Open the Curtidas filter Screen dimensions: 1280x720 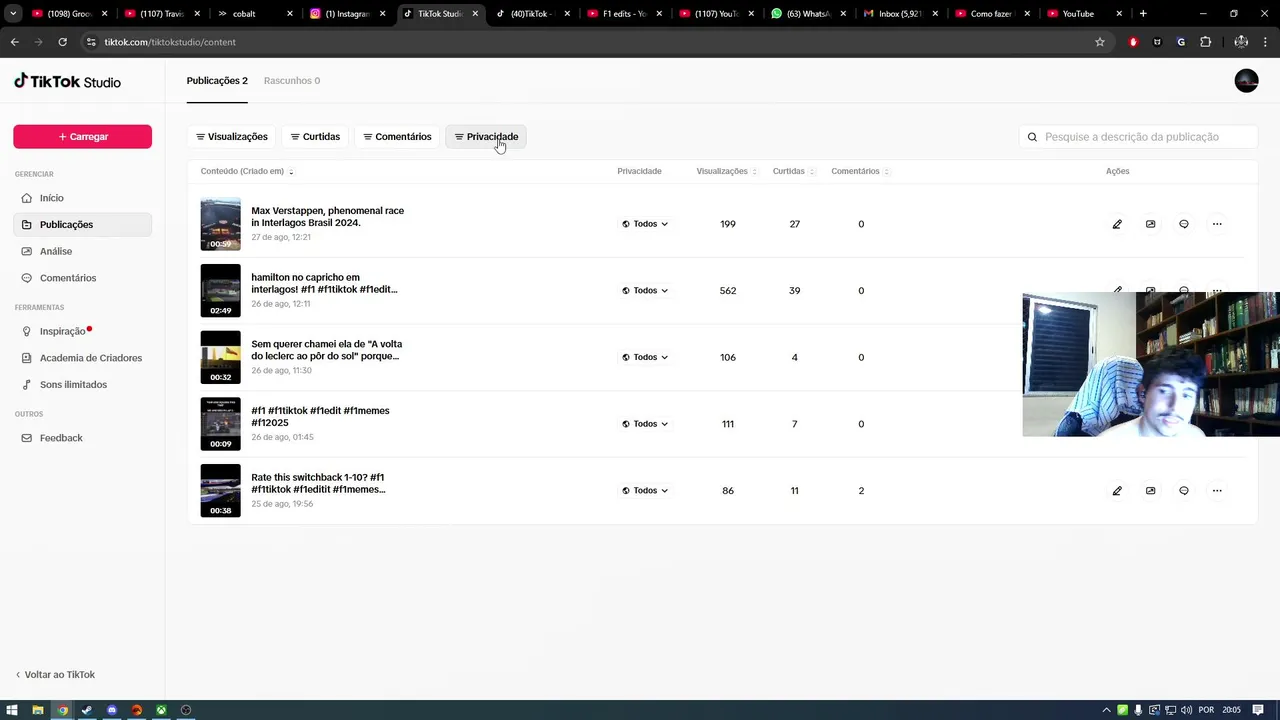coord(315,137)
